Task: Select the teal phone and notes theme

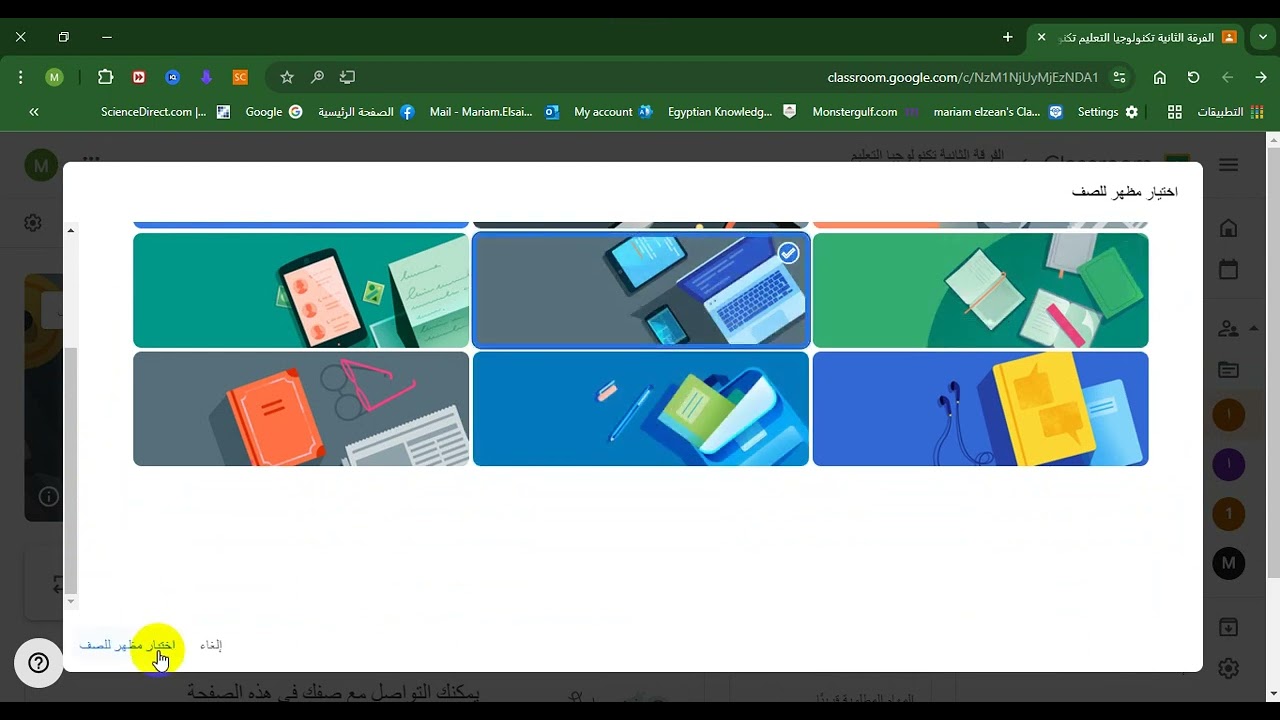Action: click(301, 290)
